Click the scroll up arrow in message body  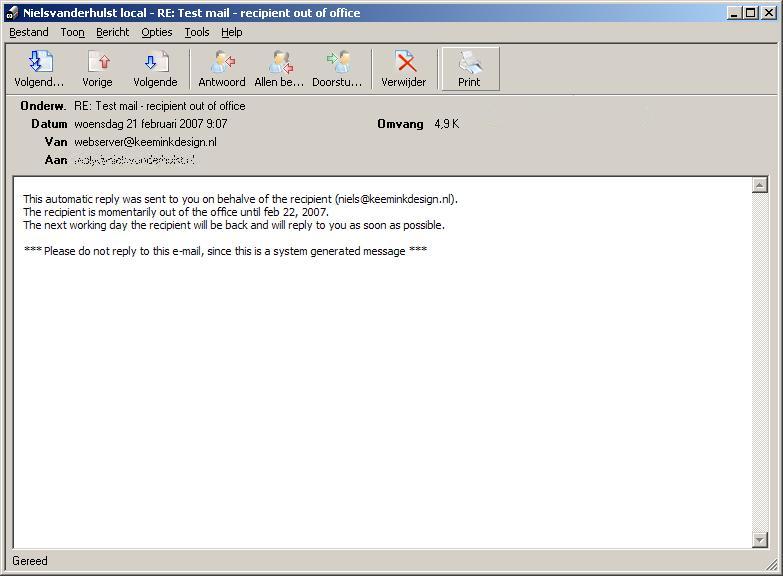click(759, 185)
